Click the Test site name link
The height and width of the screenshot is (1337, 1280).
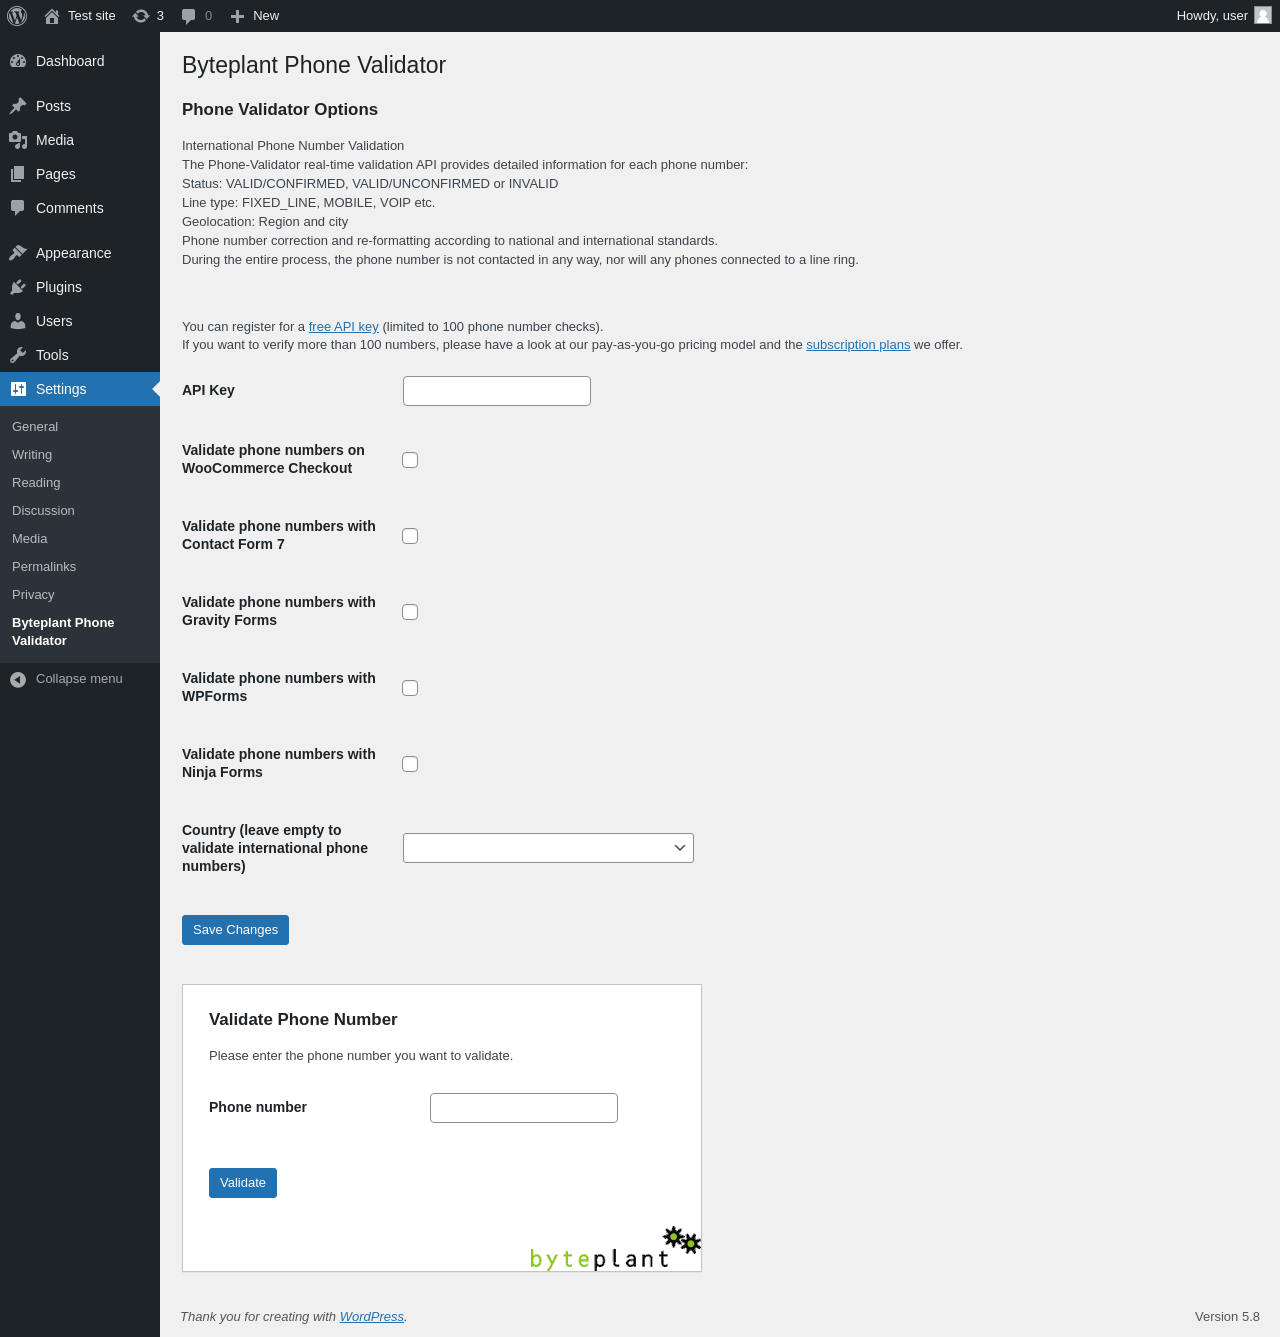pyautogui.click(x=92, y=16)
